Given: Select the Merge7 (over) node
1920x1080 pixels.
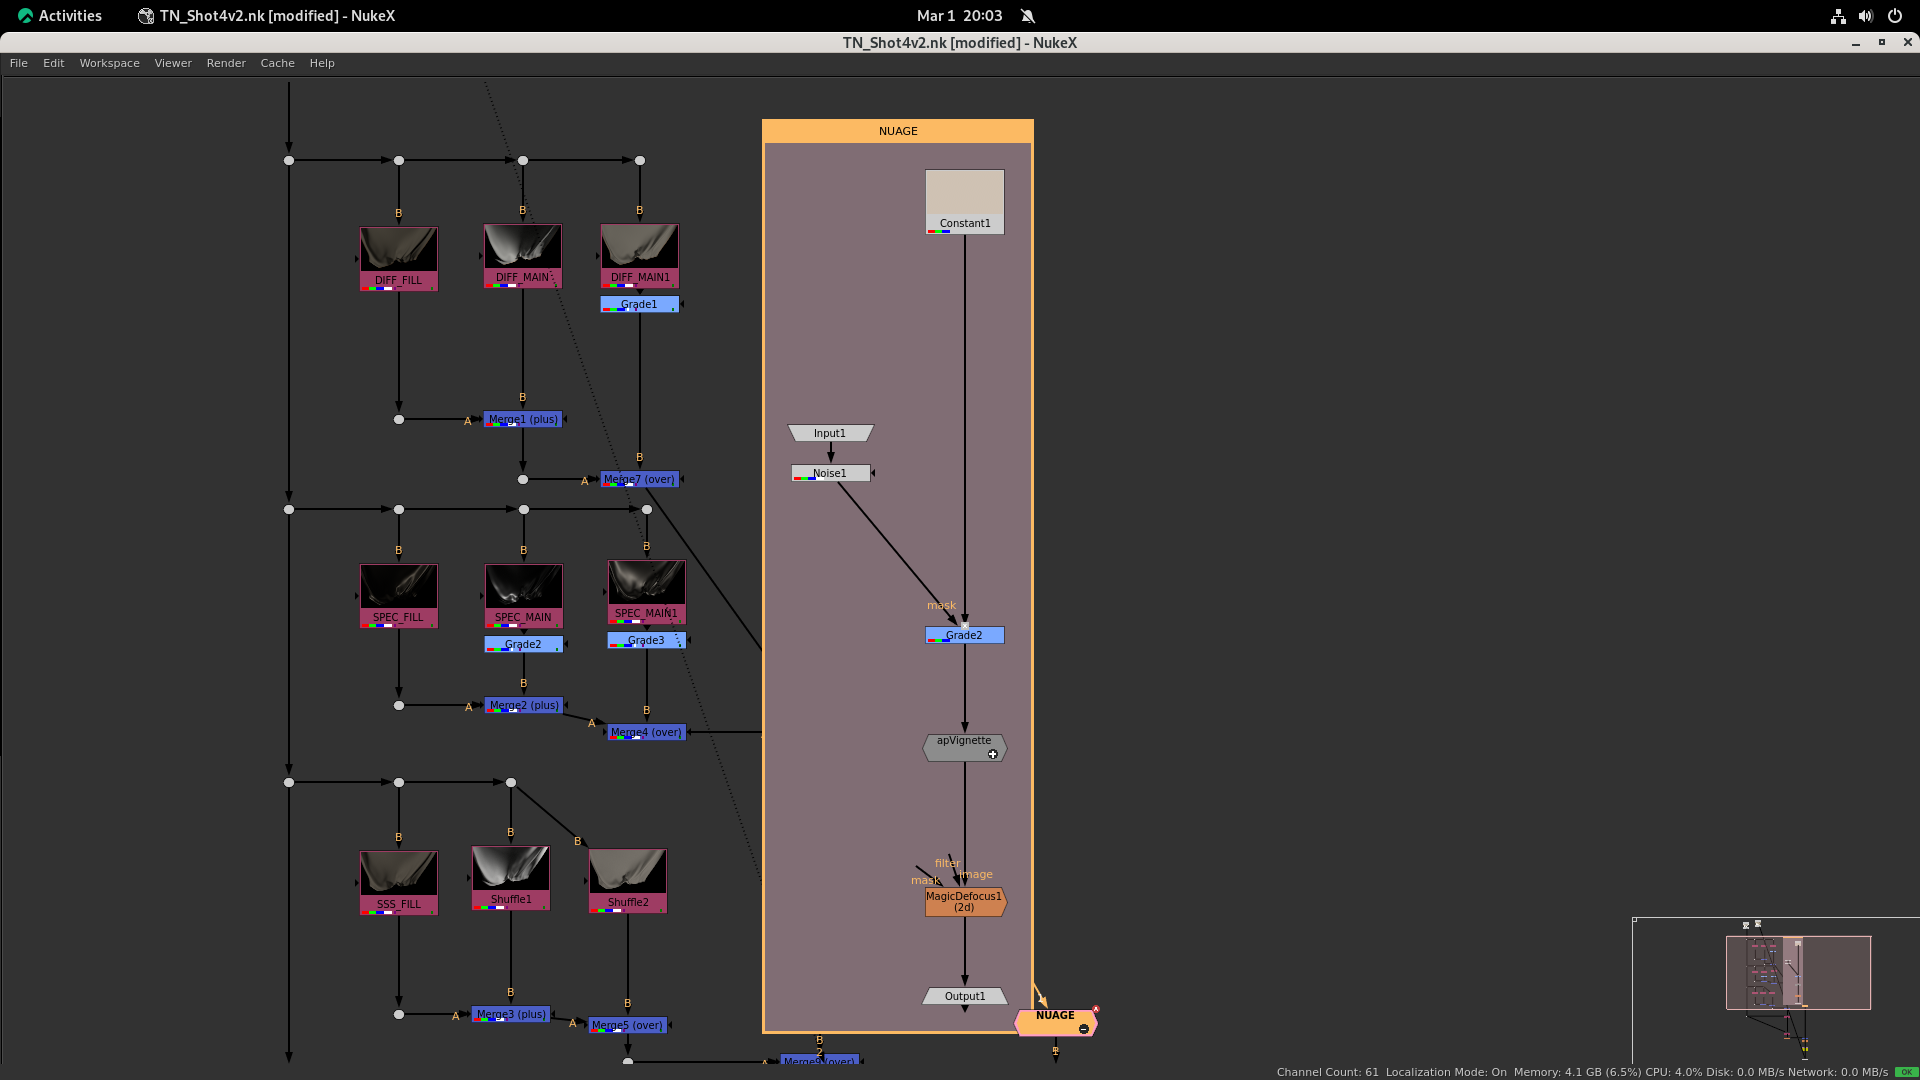Looking at the screenshot, I should (x=640, y=479).
